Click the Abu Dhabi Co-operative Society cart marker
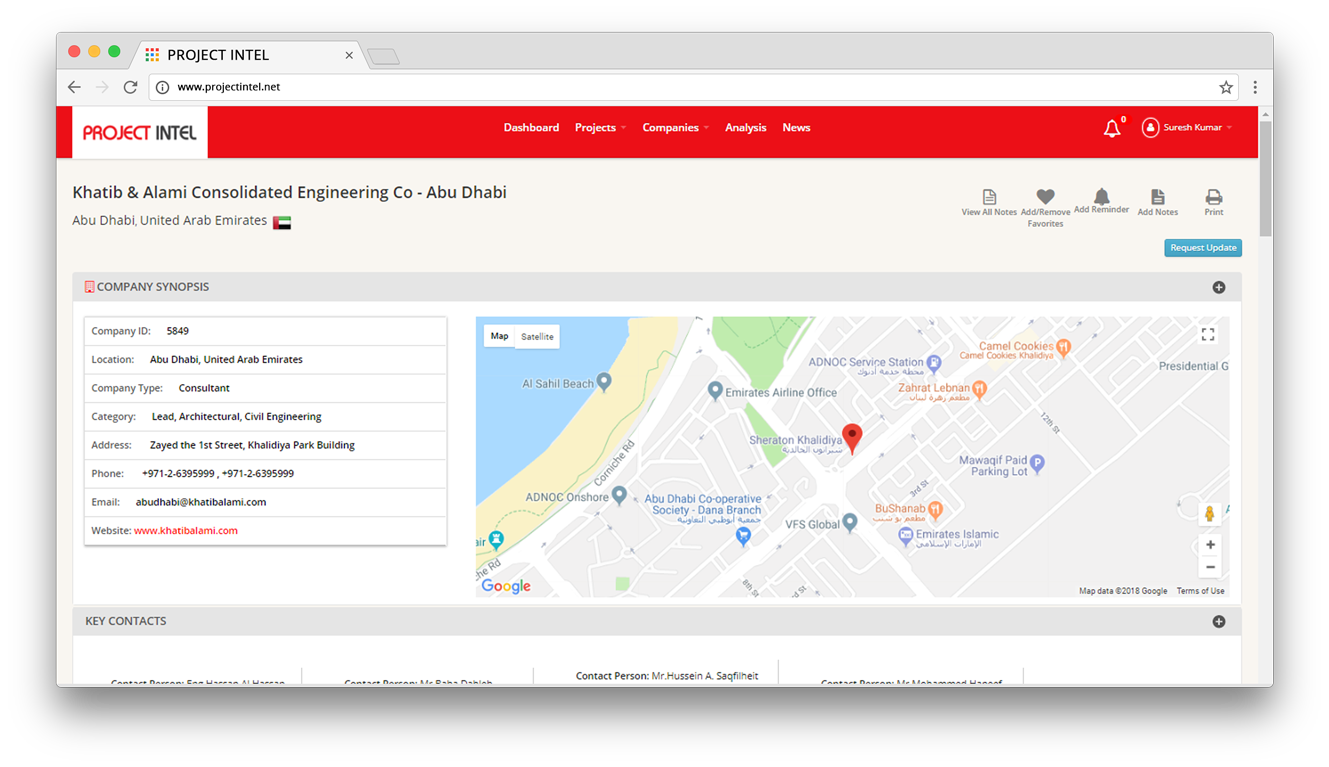Viewport: 1329px width, 767px height. coord(743,536)
